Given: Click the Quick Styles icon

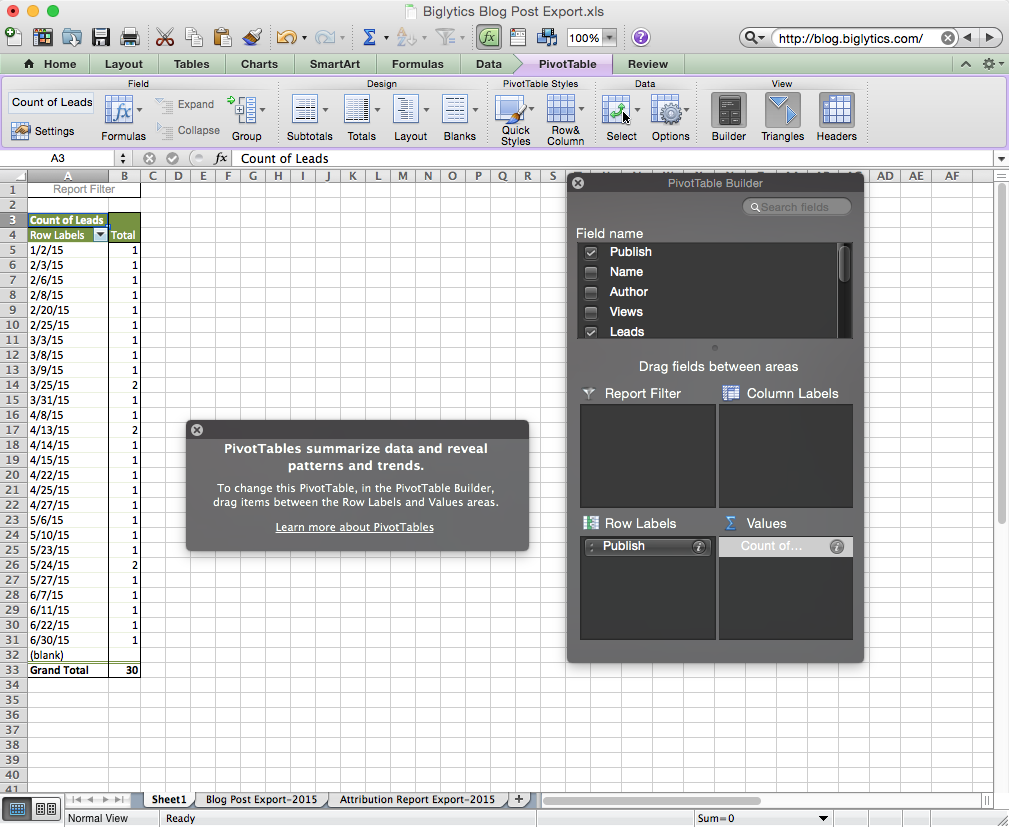Looking at the screenshot, I should (x=511, y=109).
